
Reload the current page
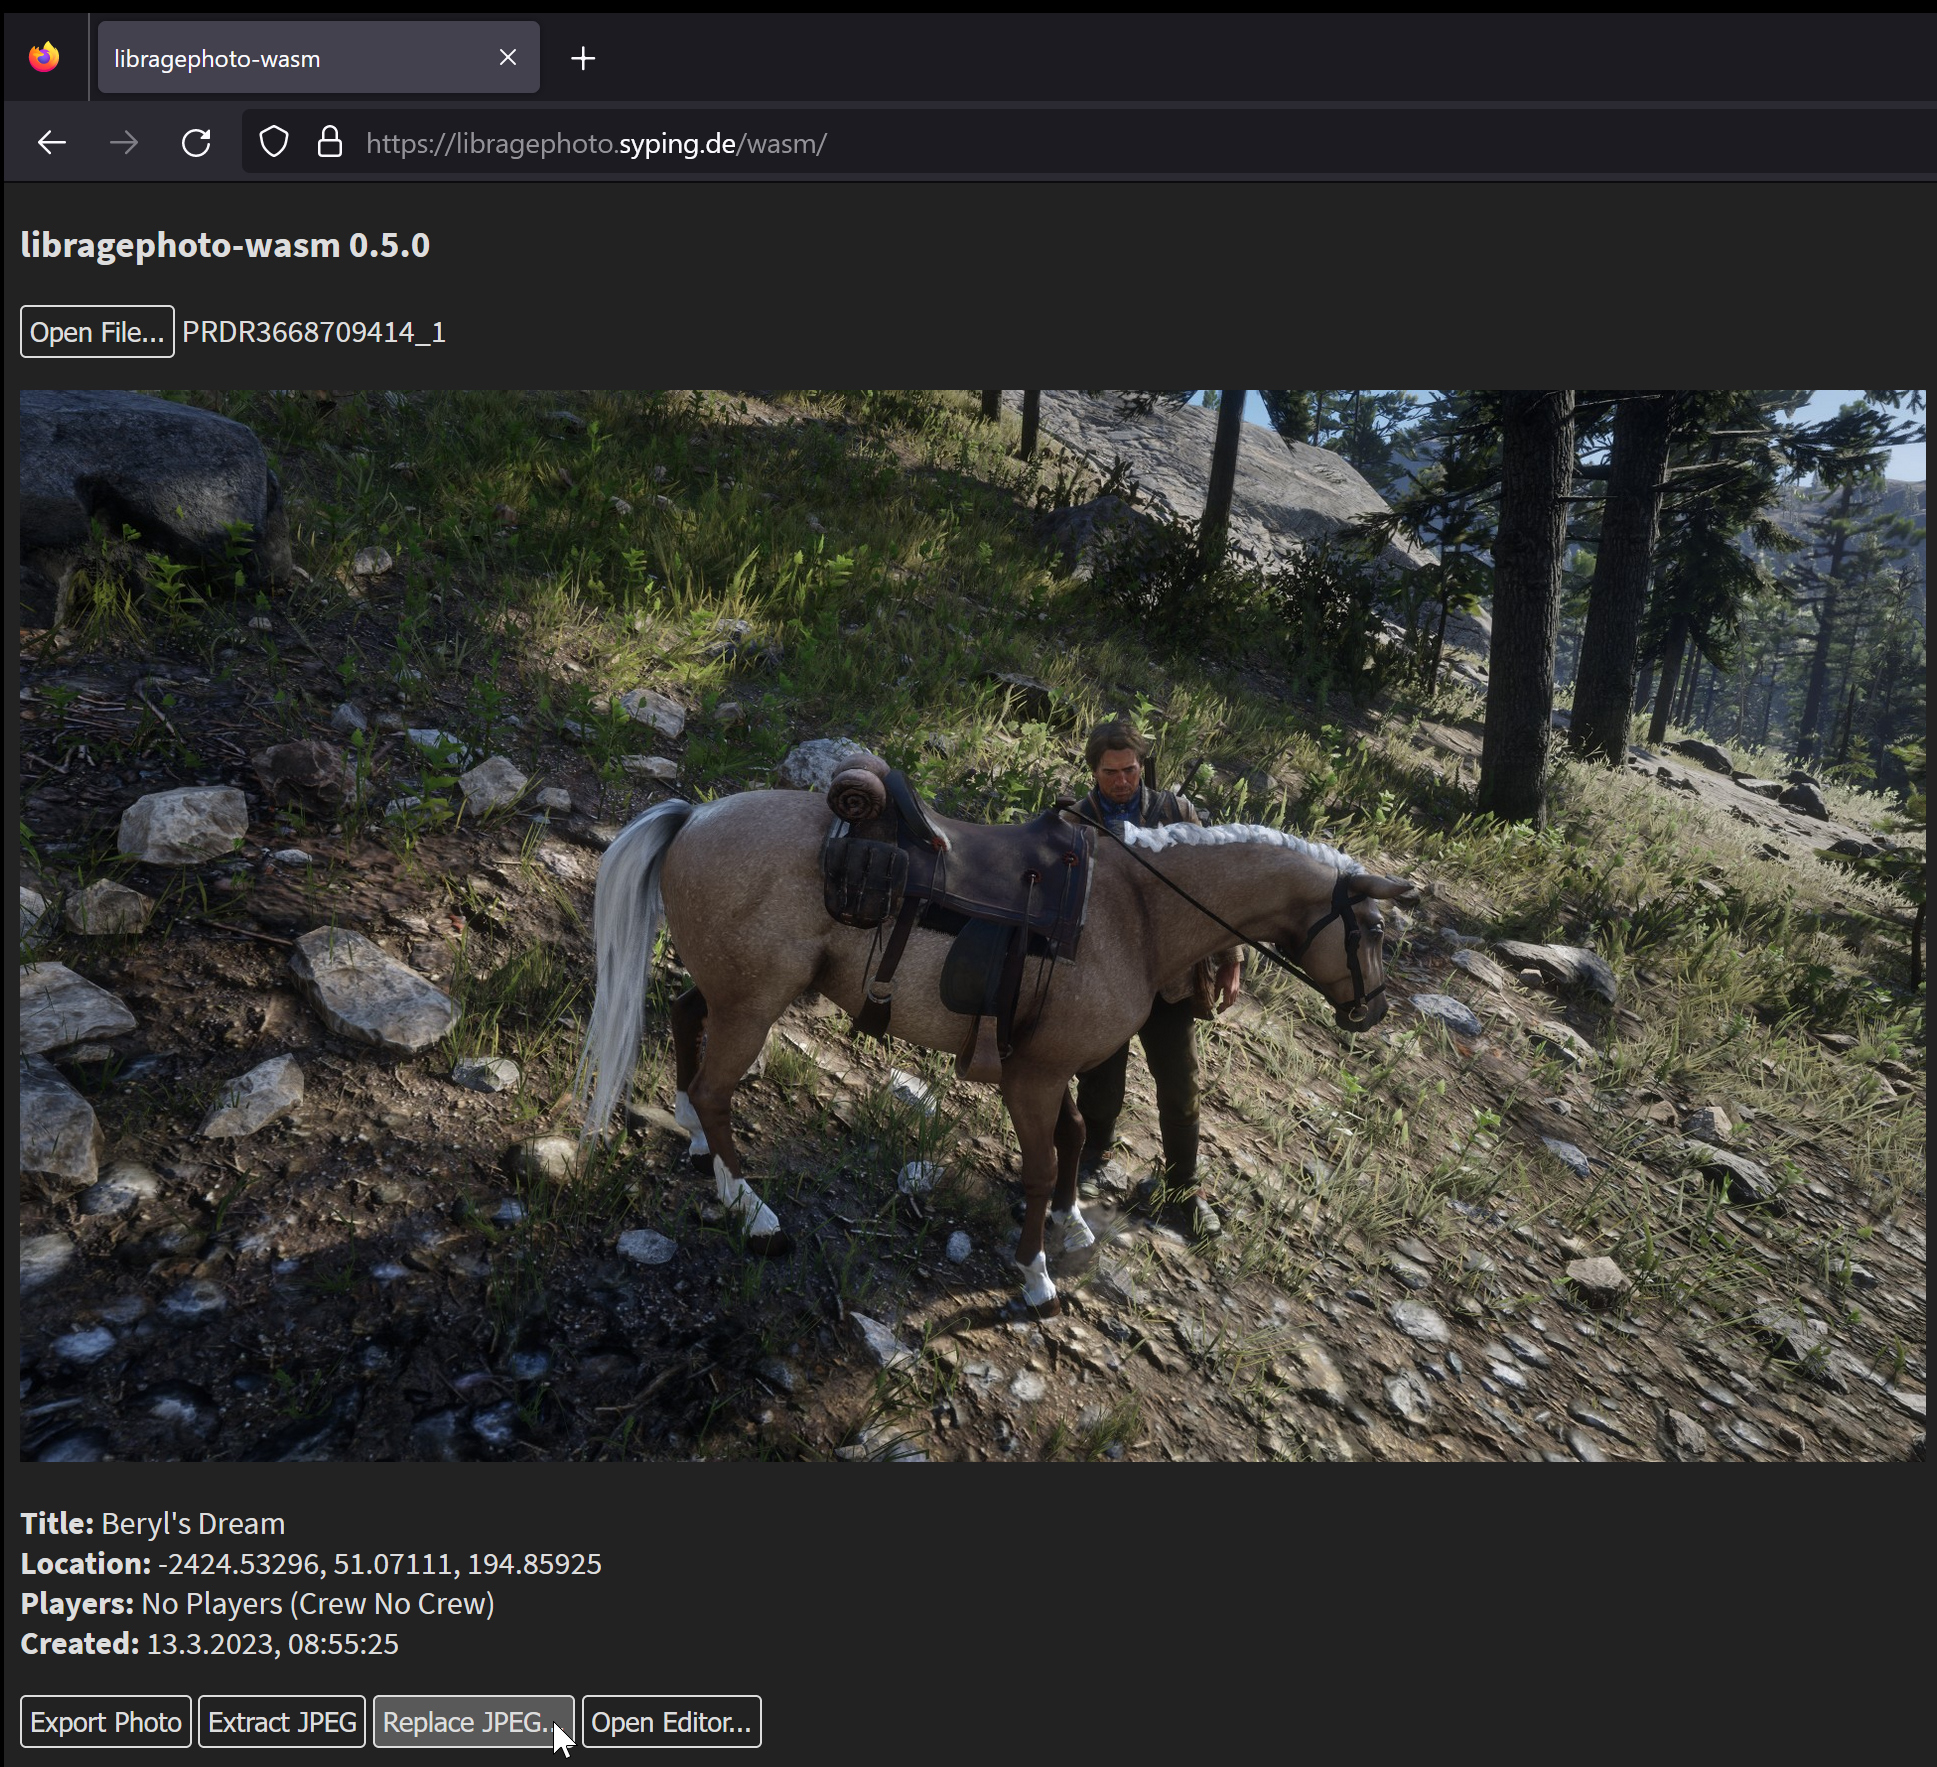196,143
